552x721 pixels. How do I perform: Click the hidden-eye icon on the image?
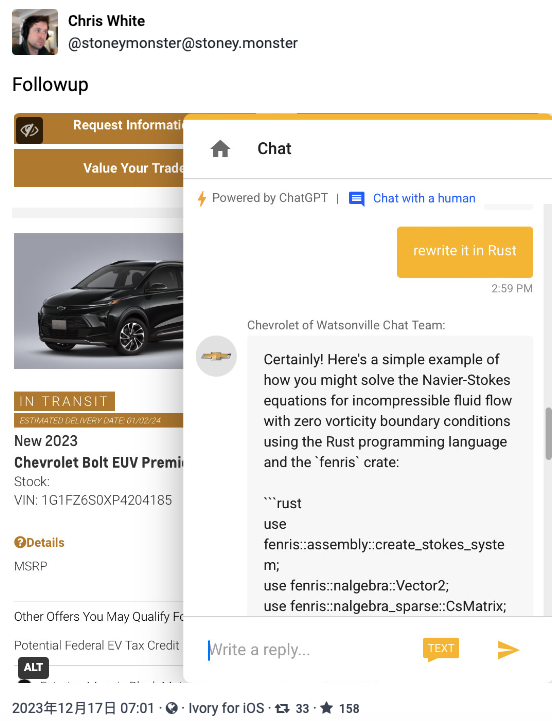29,130
